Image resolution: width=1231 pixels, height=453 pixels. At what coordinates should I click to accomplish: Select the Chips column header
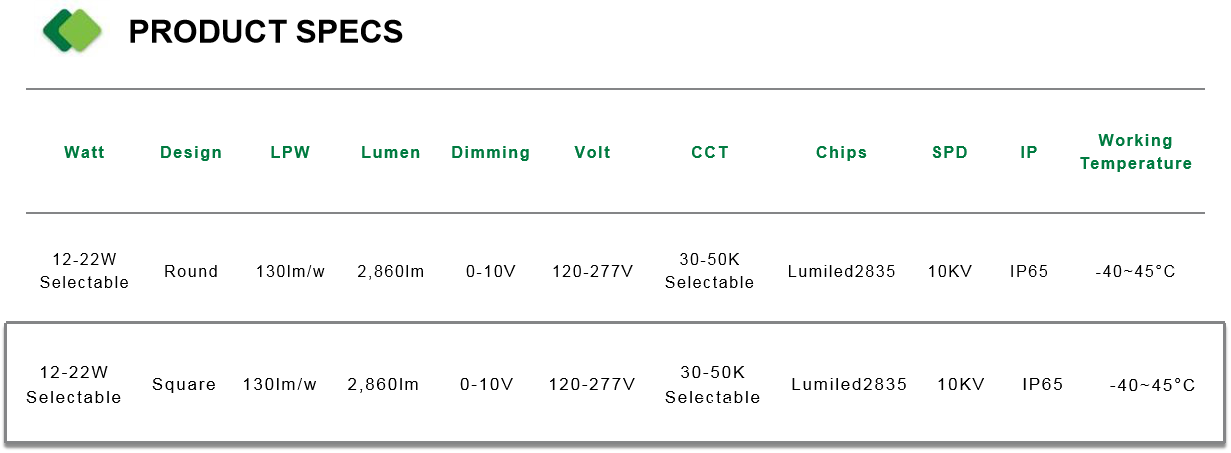click(841, 153)
